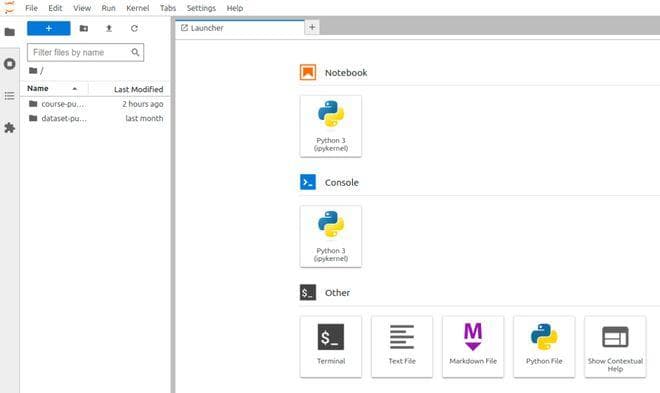The height and width of the screenshot is (393, 660).
Task: Focus the Filter files by name field
Action: [x=85, y=52]
